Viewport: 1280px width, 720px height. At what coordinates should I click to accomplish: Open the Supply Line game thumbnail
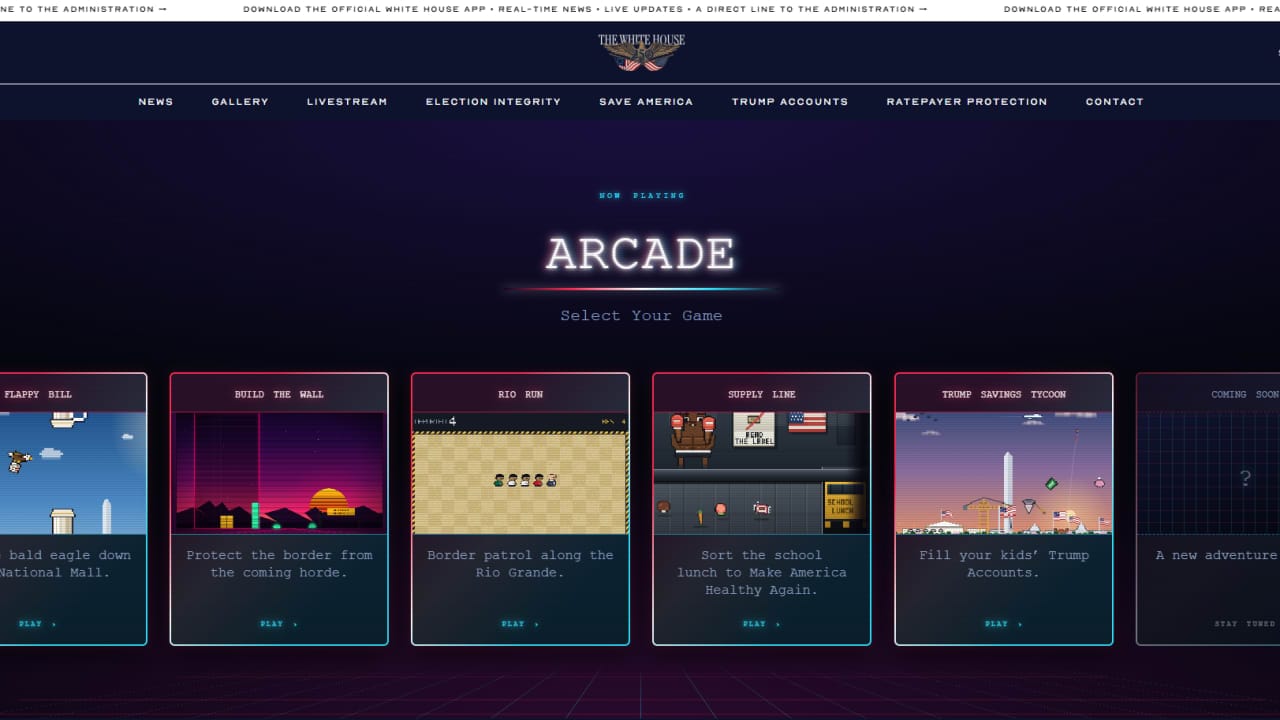(x=762, y=473)
